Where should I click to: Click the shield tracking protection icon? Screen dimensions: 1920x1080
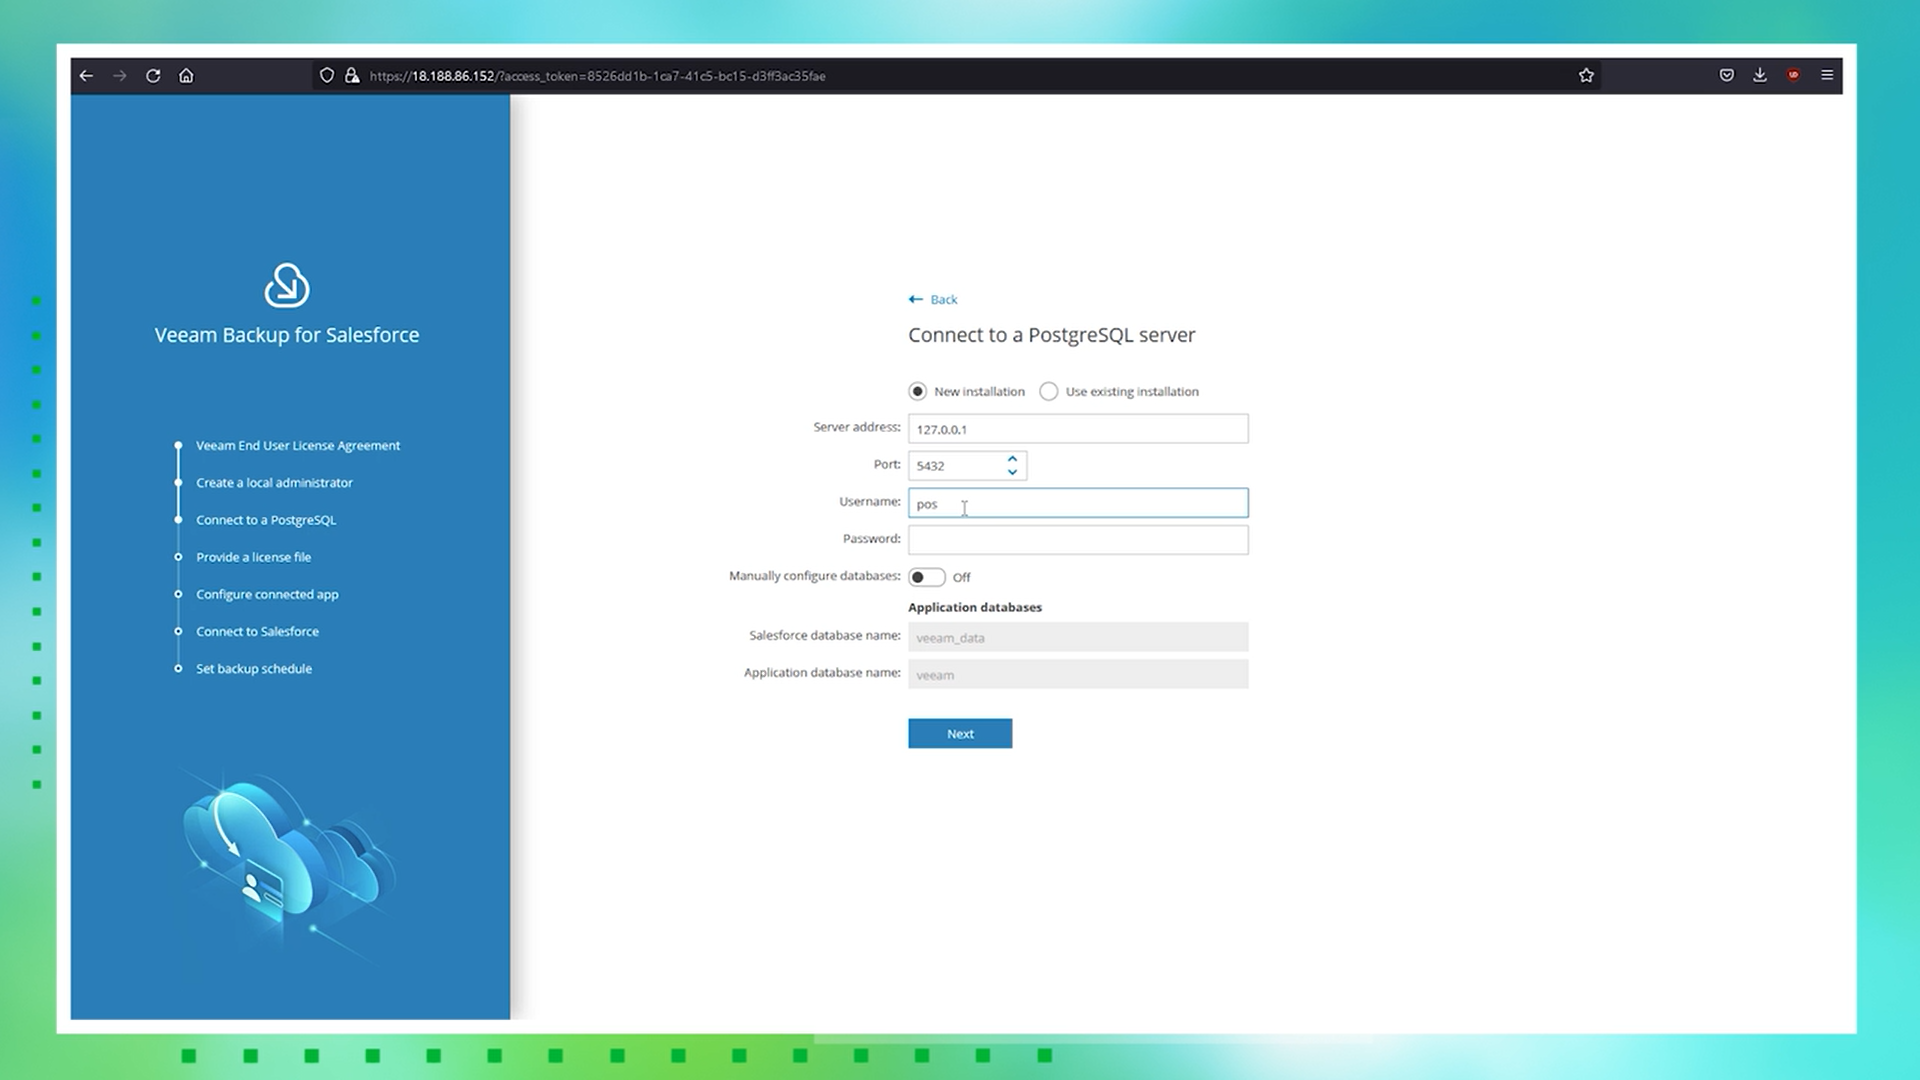[x=327, y=76]
